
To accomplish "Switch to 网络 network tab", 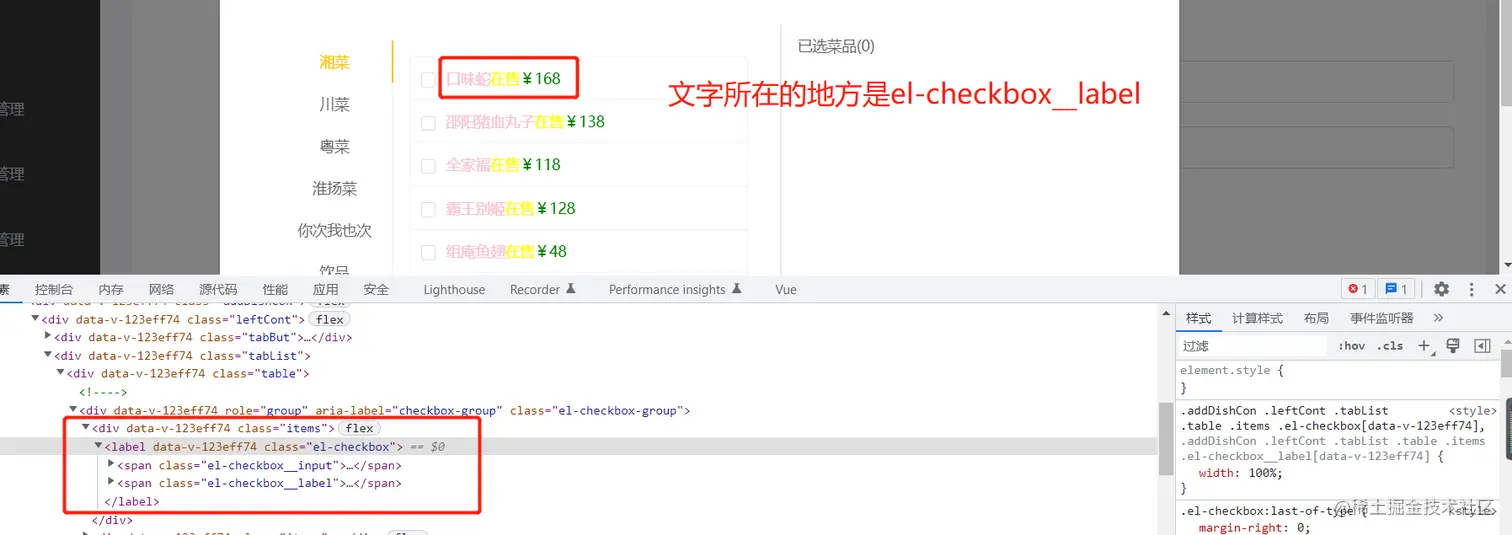I will (x=161, y=289).
